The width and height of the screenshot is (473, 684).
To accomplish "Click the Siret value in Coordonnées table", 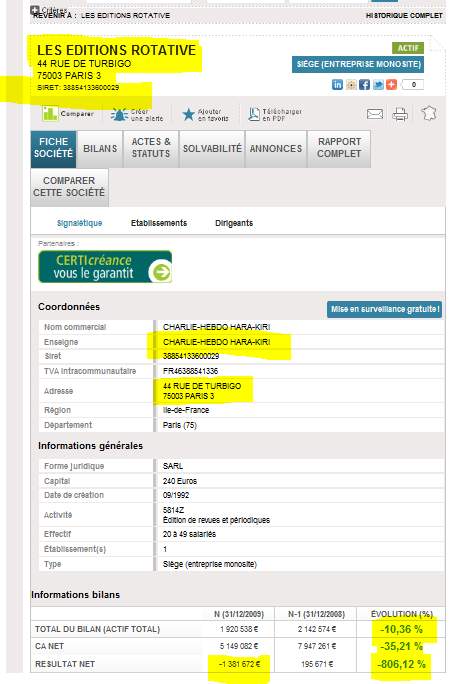I will [191, 356].
